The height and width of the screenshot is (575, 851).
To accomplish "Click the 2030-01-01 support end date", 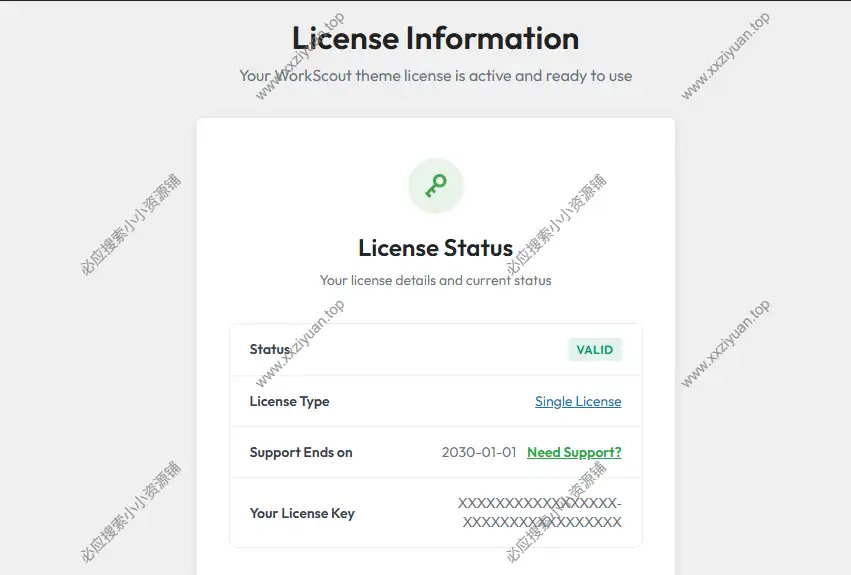I will click(479, 452).
